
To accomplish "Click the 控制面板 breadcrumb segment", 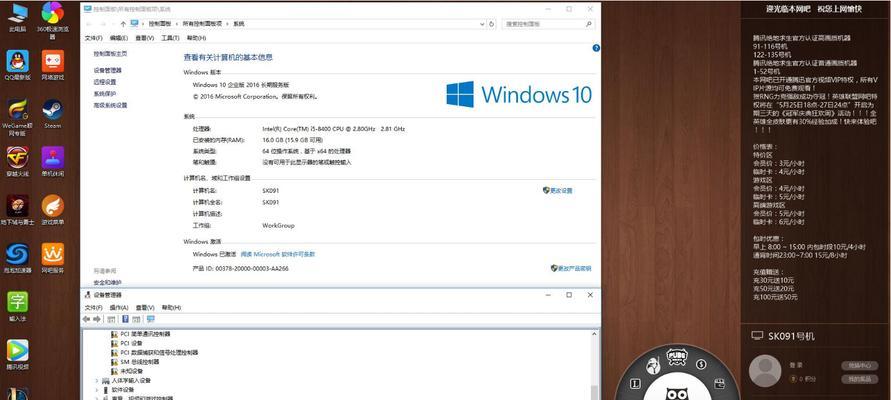I will coord(162,24).
